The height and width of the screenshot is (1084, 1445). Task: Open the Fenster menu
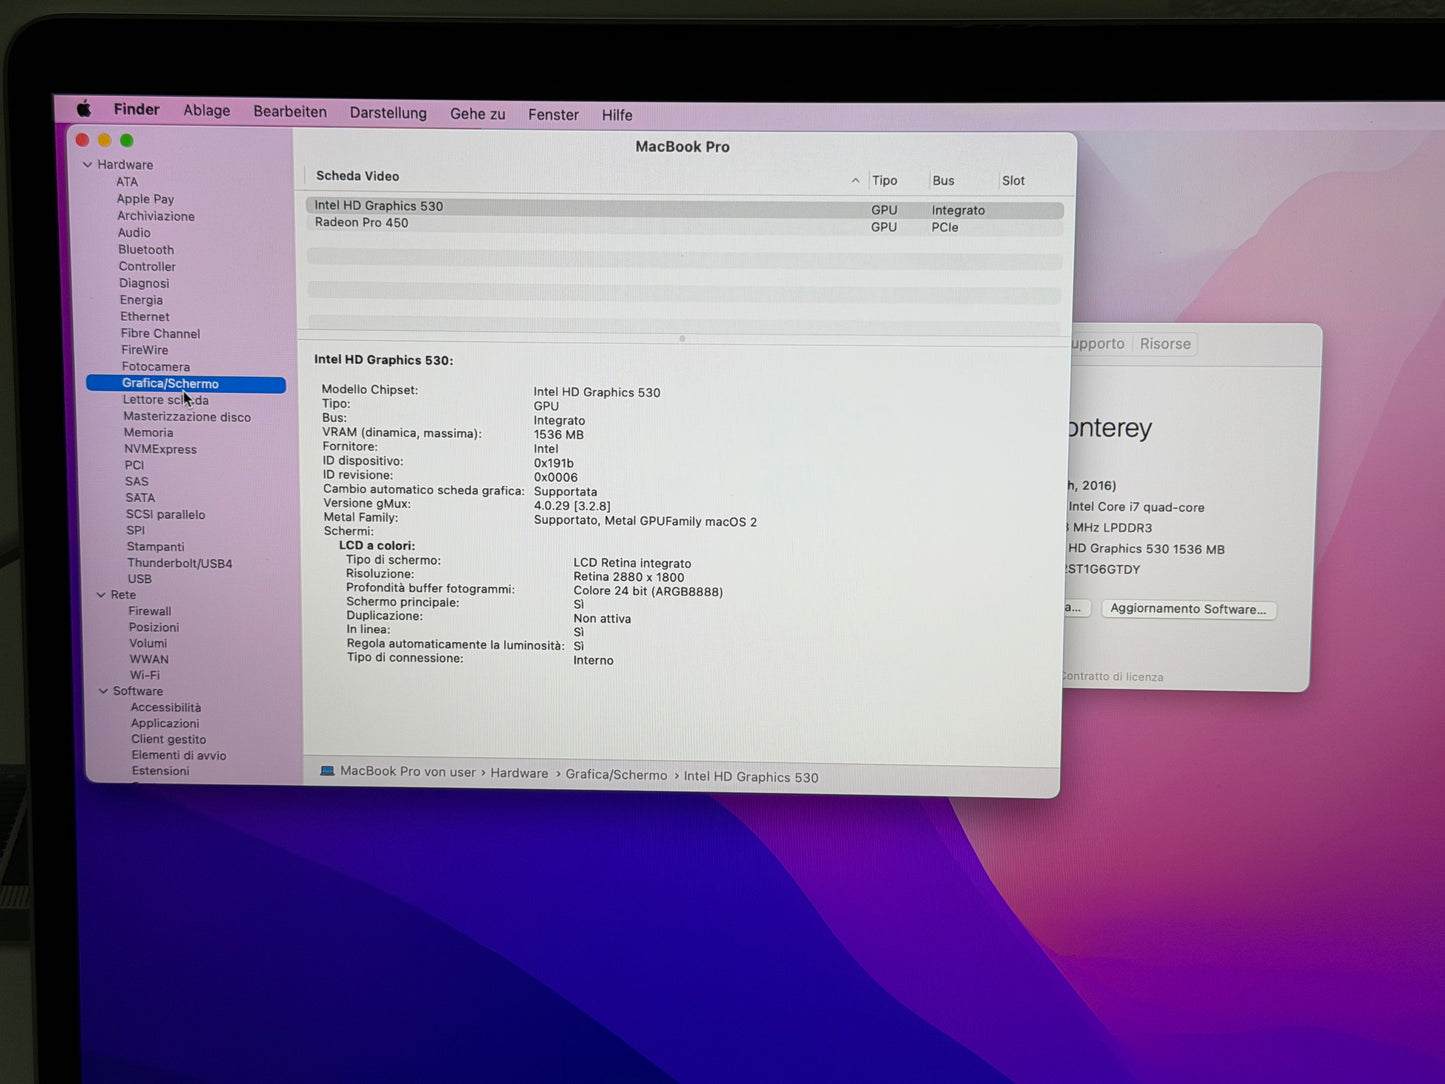pyautogui.click(x=553, y=115)
